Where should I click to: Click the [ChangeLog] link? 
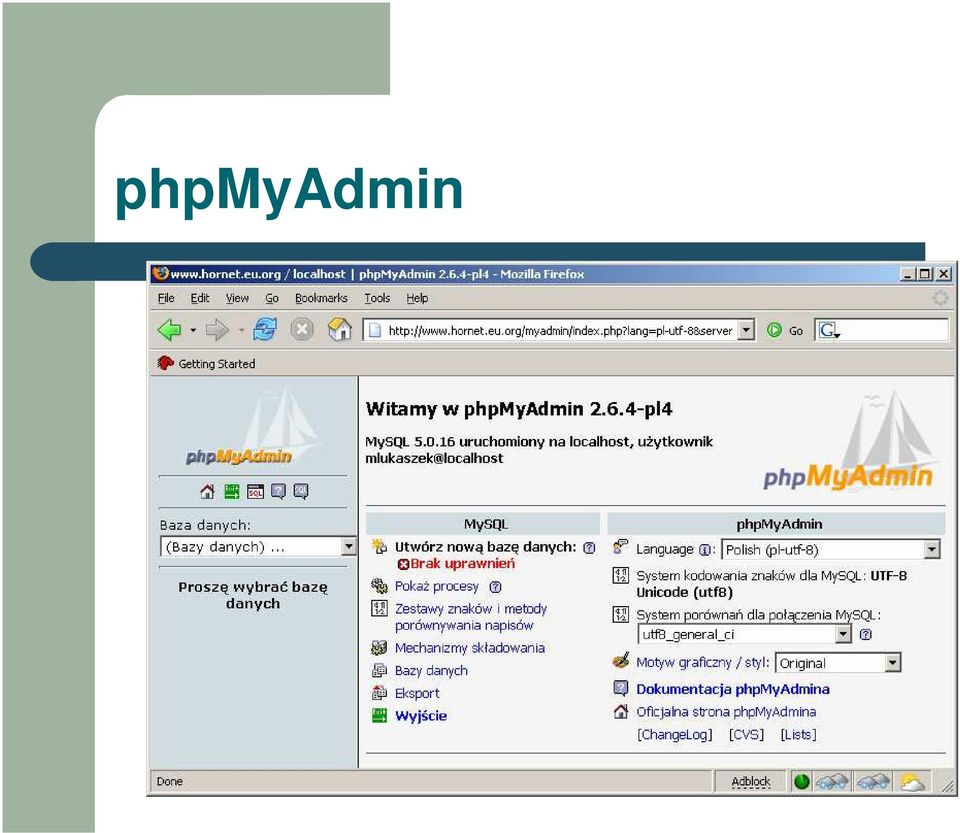[x=675, y=734]
